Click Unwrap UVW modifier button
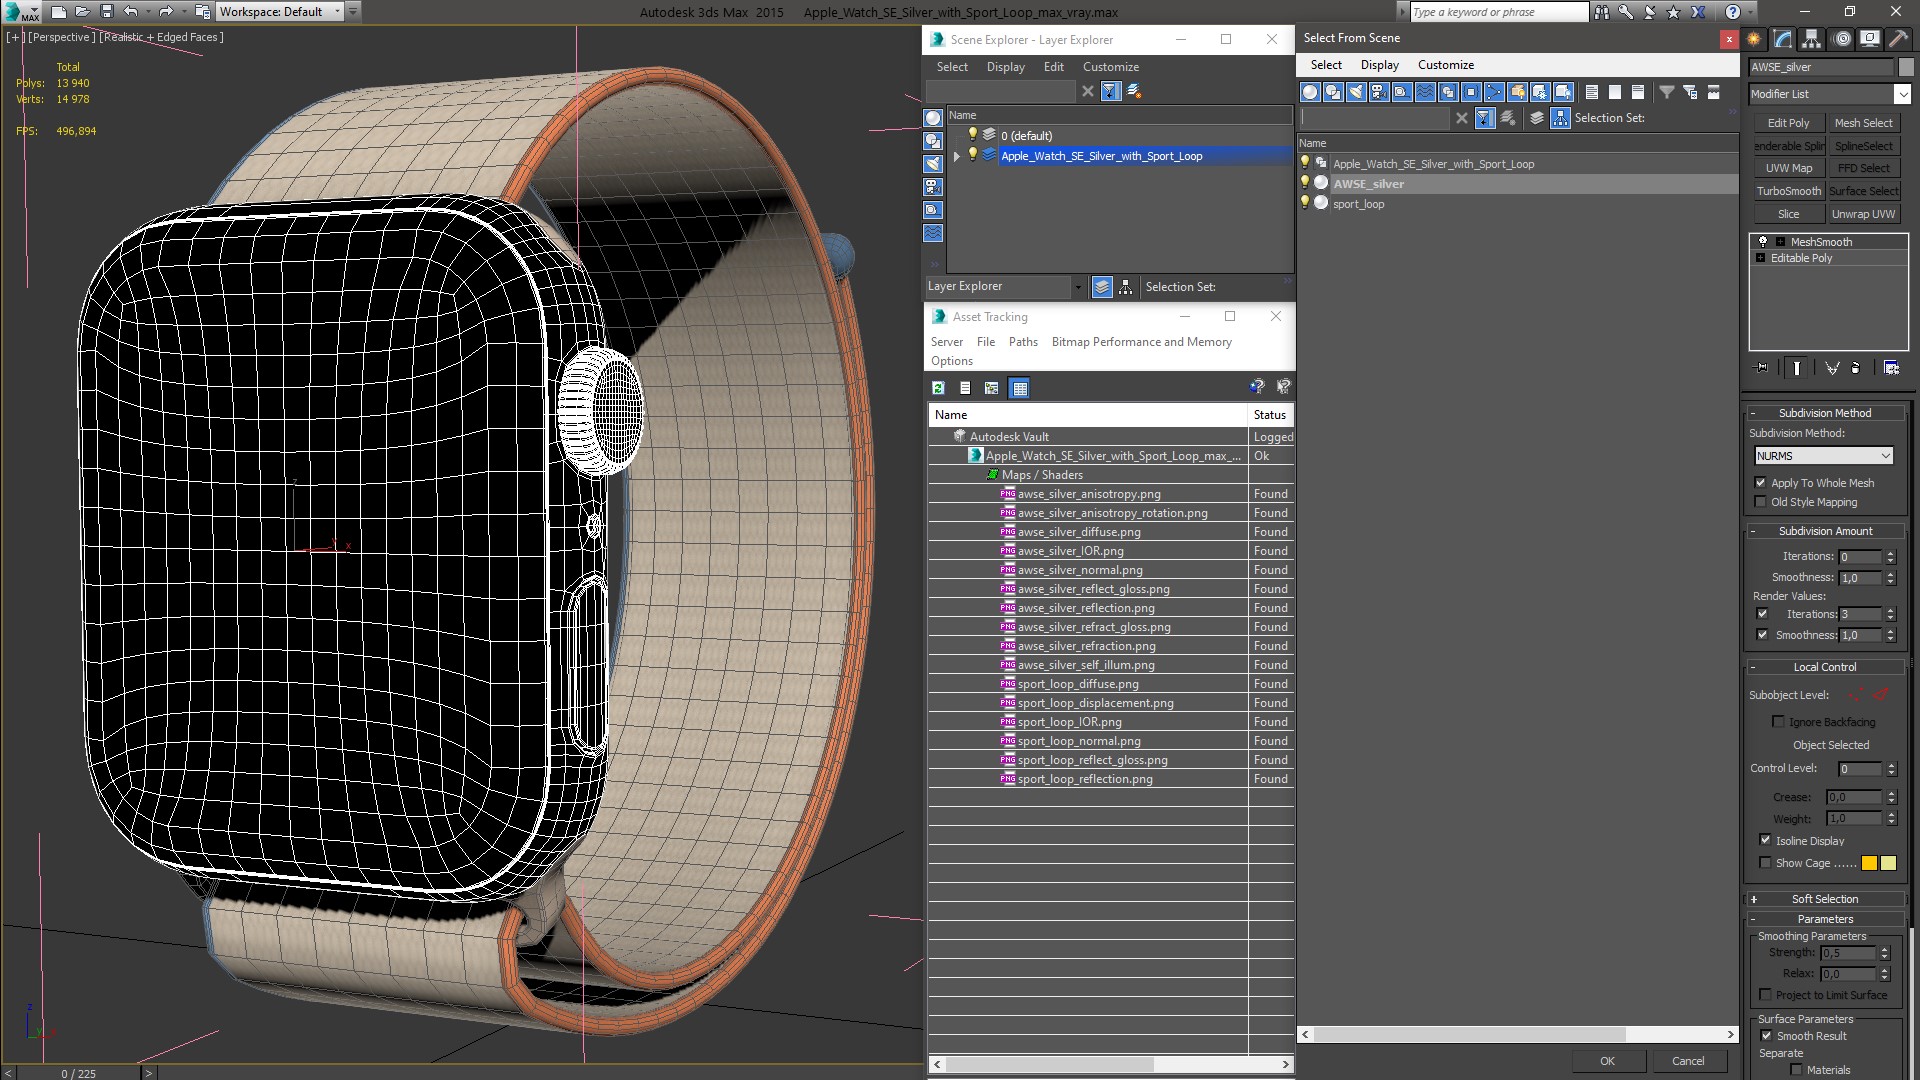Image resolution: width=1920 pixels, height=1080 pixels. pyautogui.click(x=1863, y=214)
